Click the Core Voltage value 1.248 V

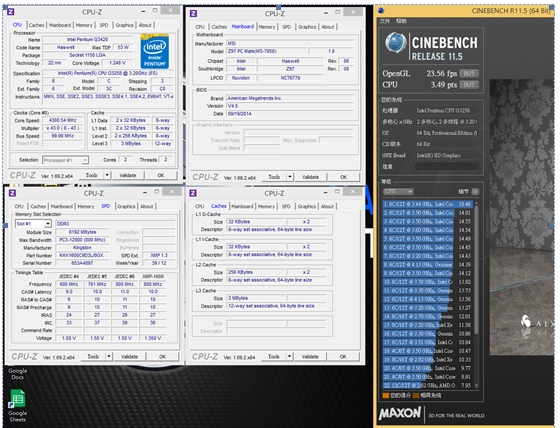(118, 63)
